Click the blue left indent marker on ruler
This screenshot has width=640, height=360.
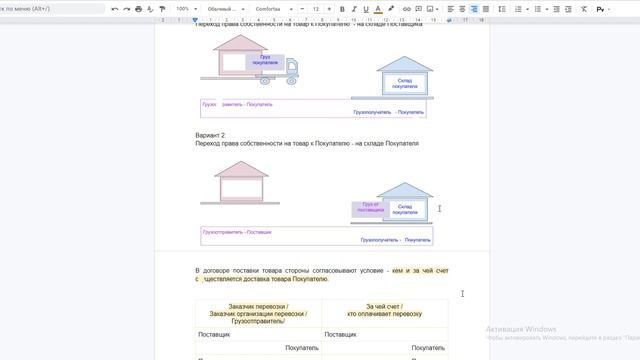pos(195,20)
